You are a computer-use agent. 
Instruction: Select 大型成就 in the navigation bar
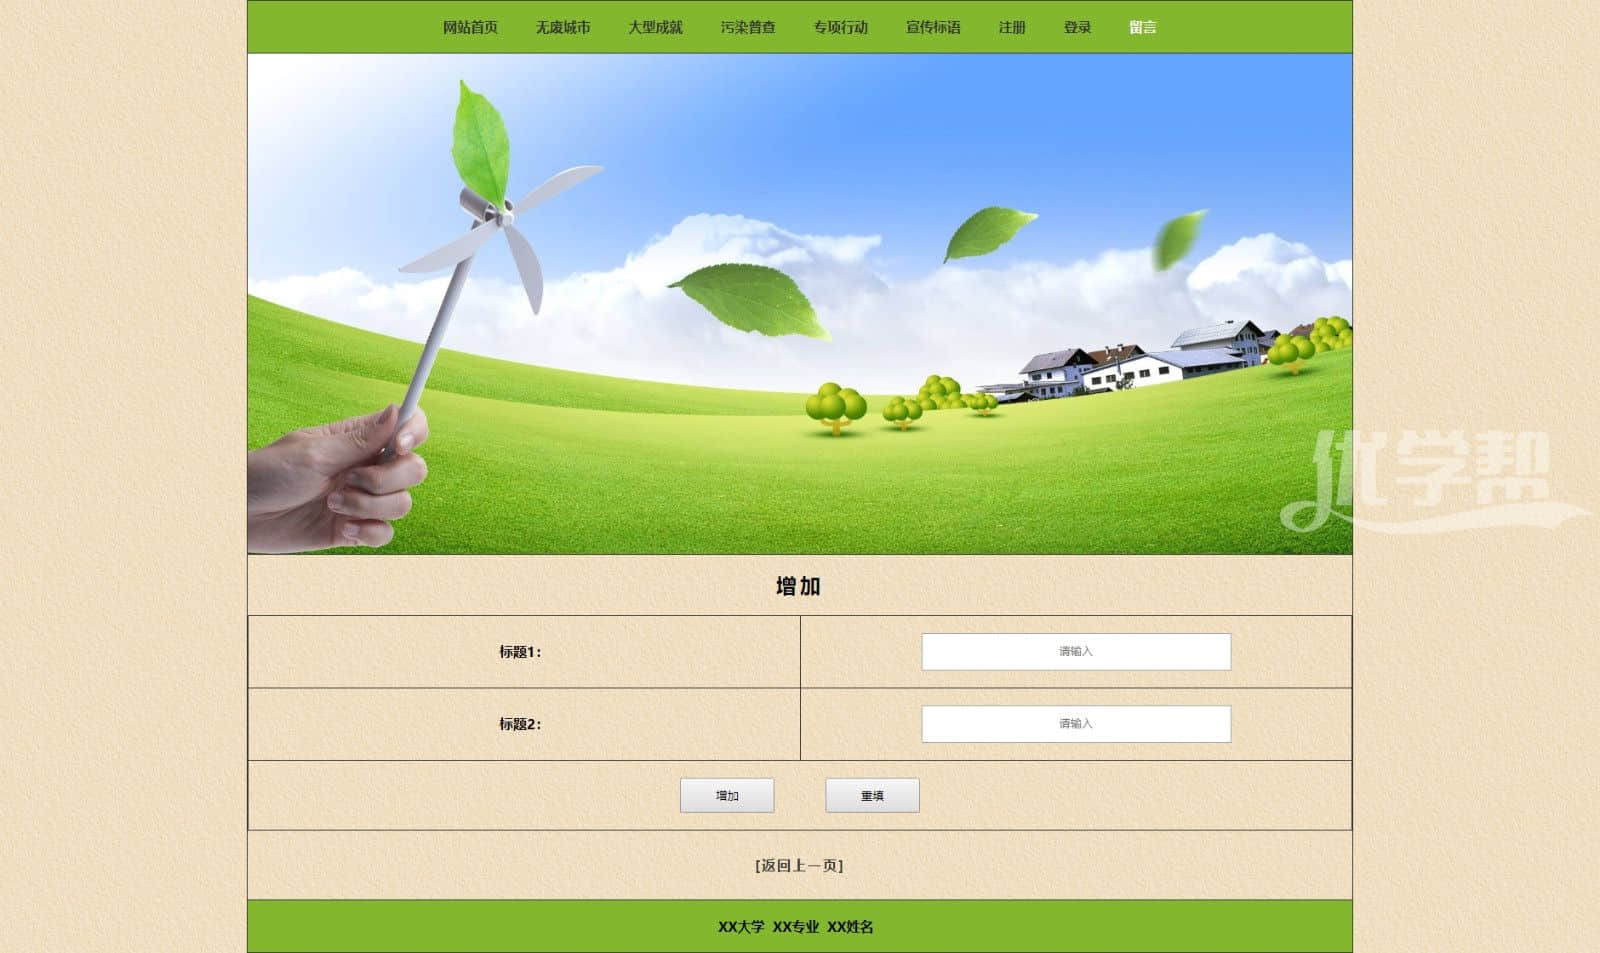(x=655, y=27)
